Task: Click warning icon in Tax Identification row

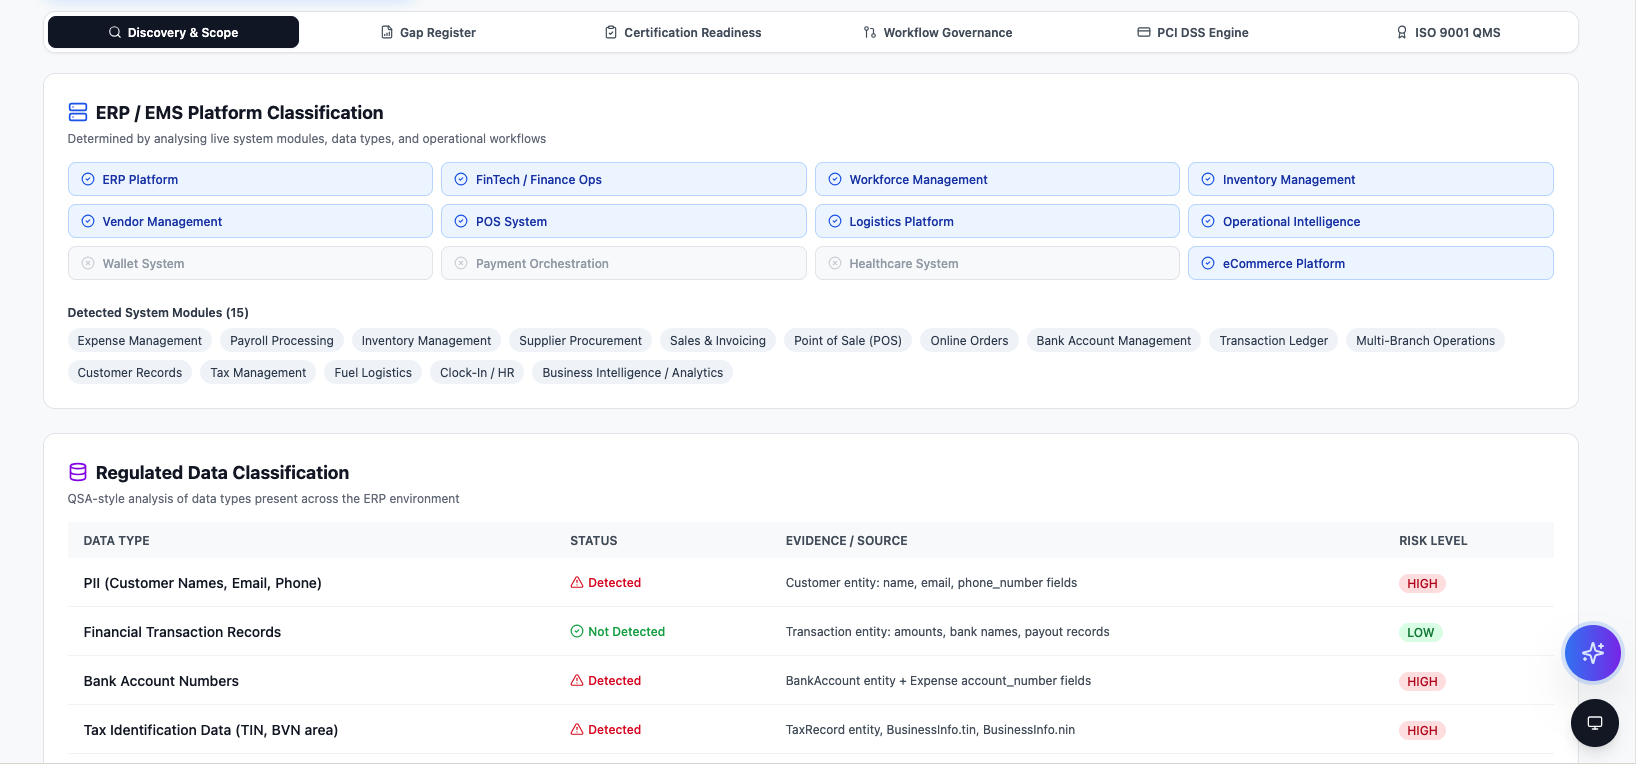Action: click(577, 729)
